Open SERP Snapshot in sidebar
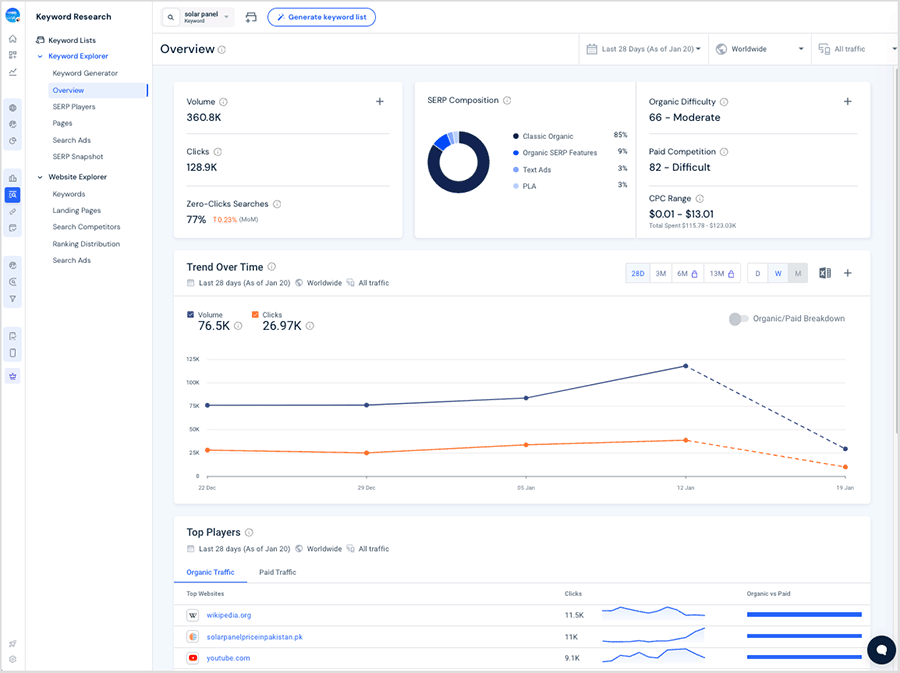Image resolution: width=900 pixels, height=673 pixels. coord(78,157)
